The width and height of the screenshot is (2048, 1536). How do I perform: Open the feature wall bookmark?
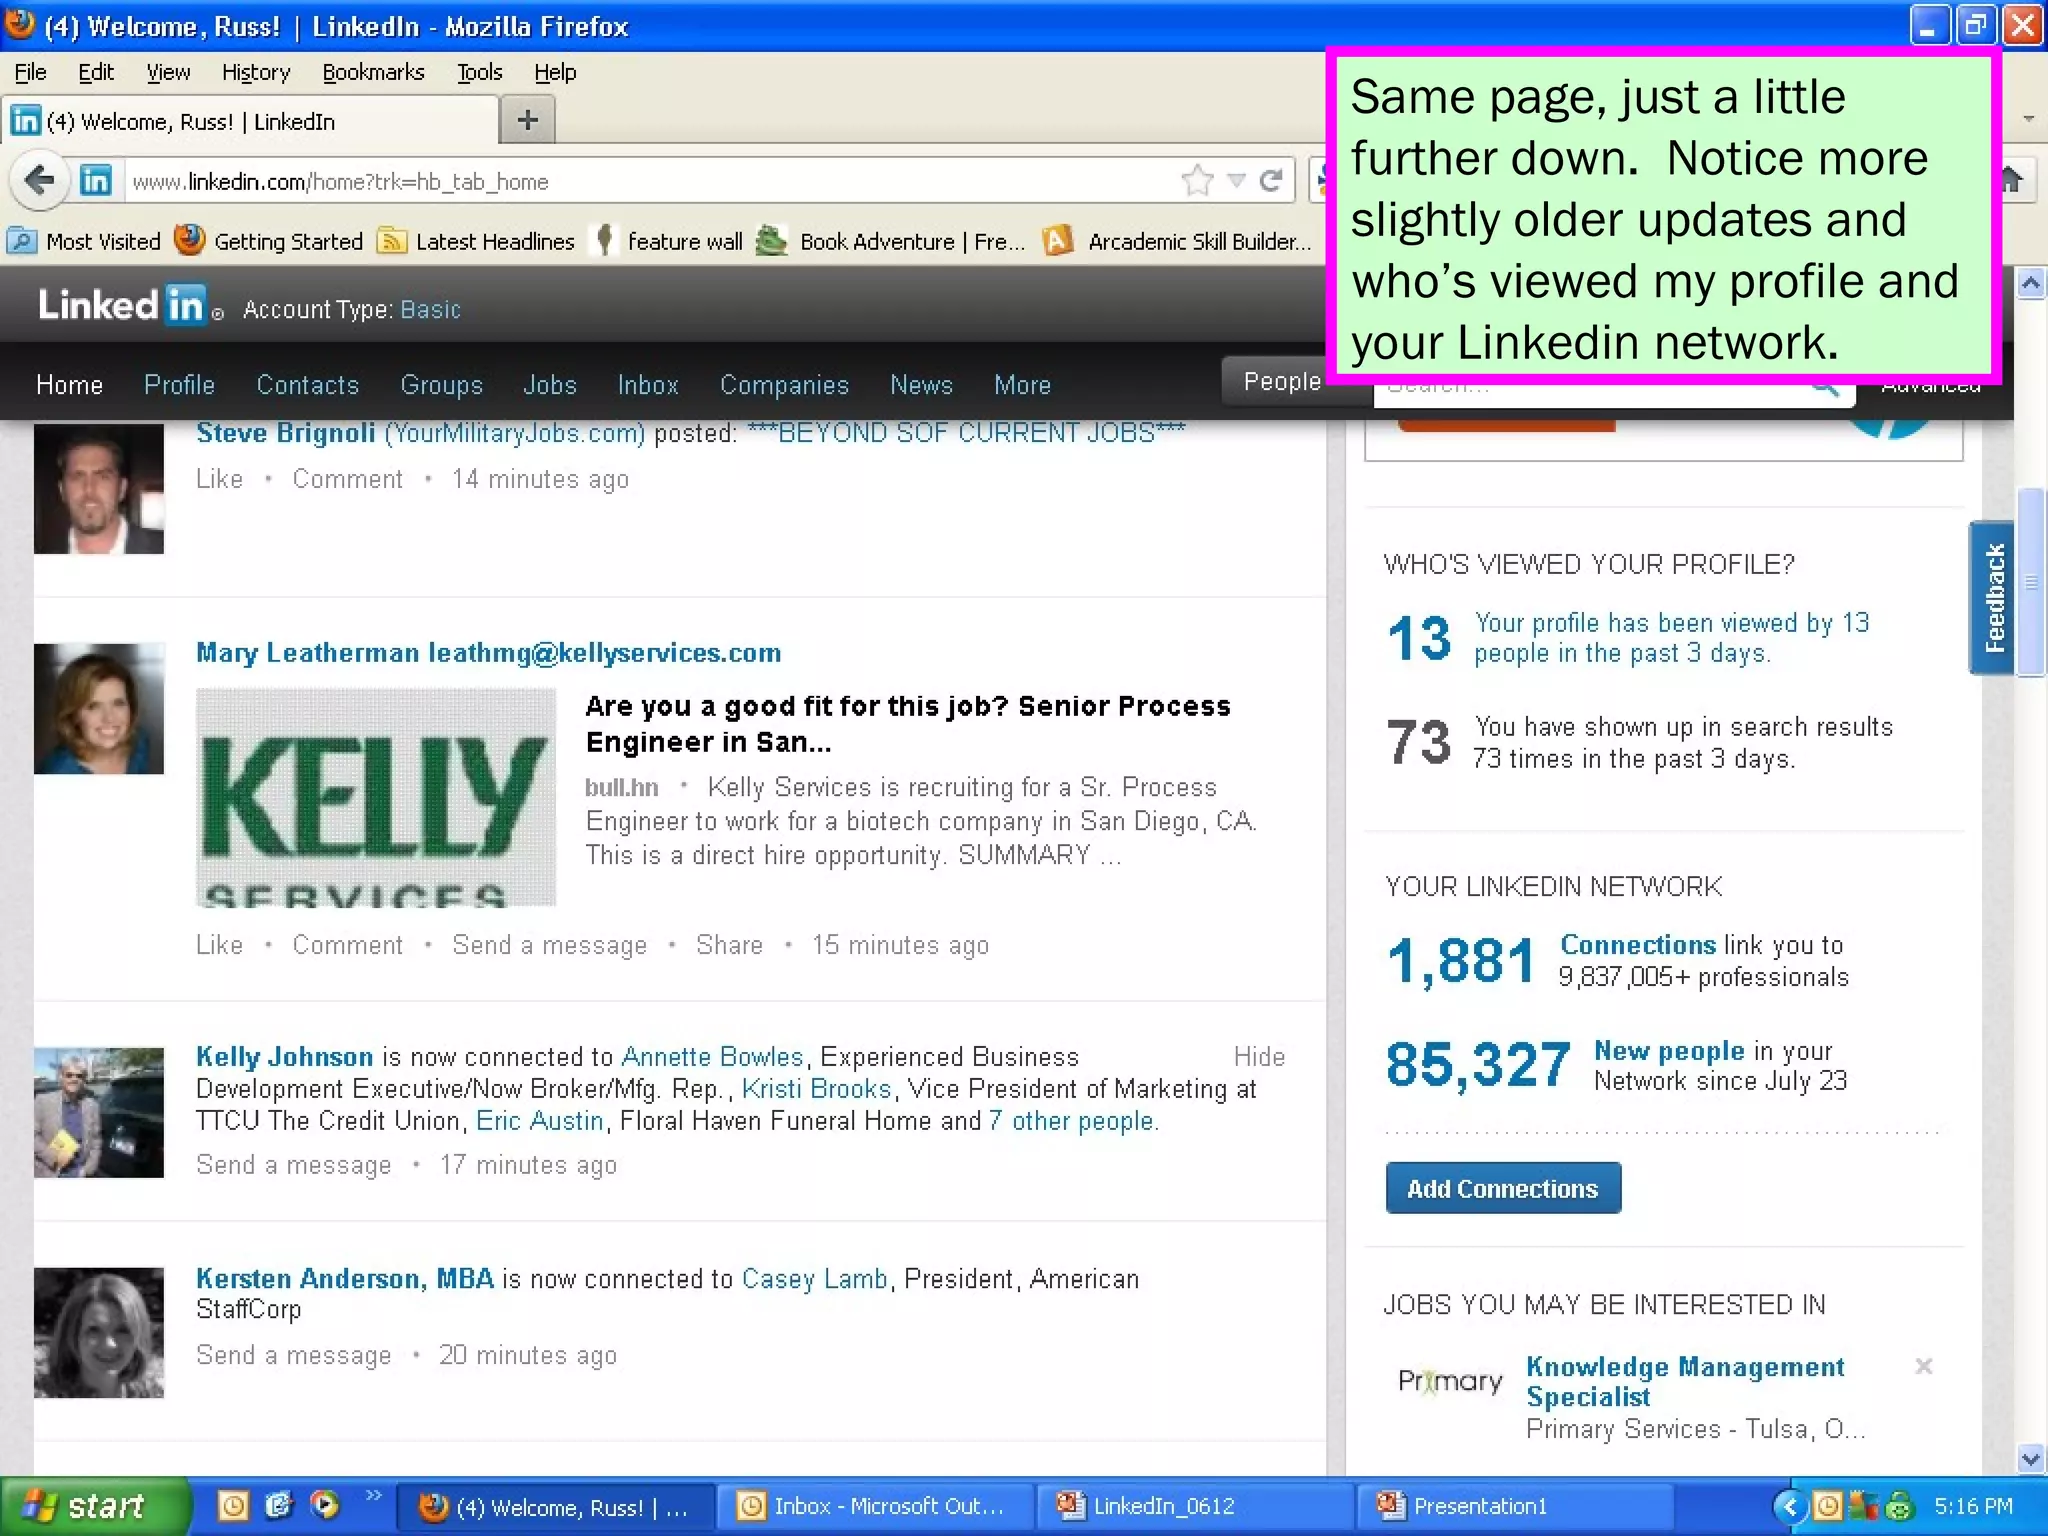pyautogui.click(x=668, y=241)
